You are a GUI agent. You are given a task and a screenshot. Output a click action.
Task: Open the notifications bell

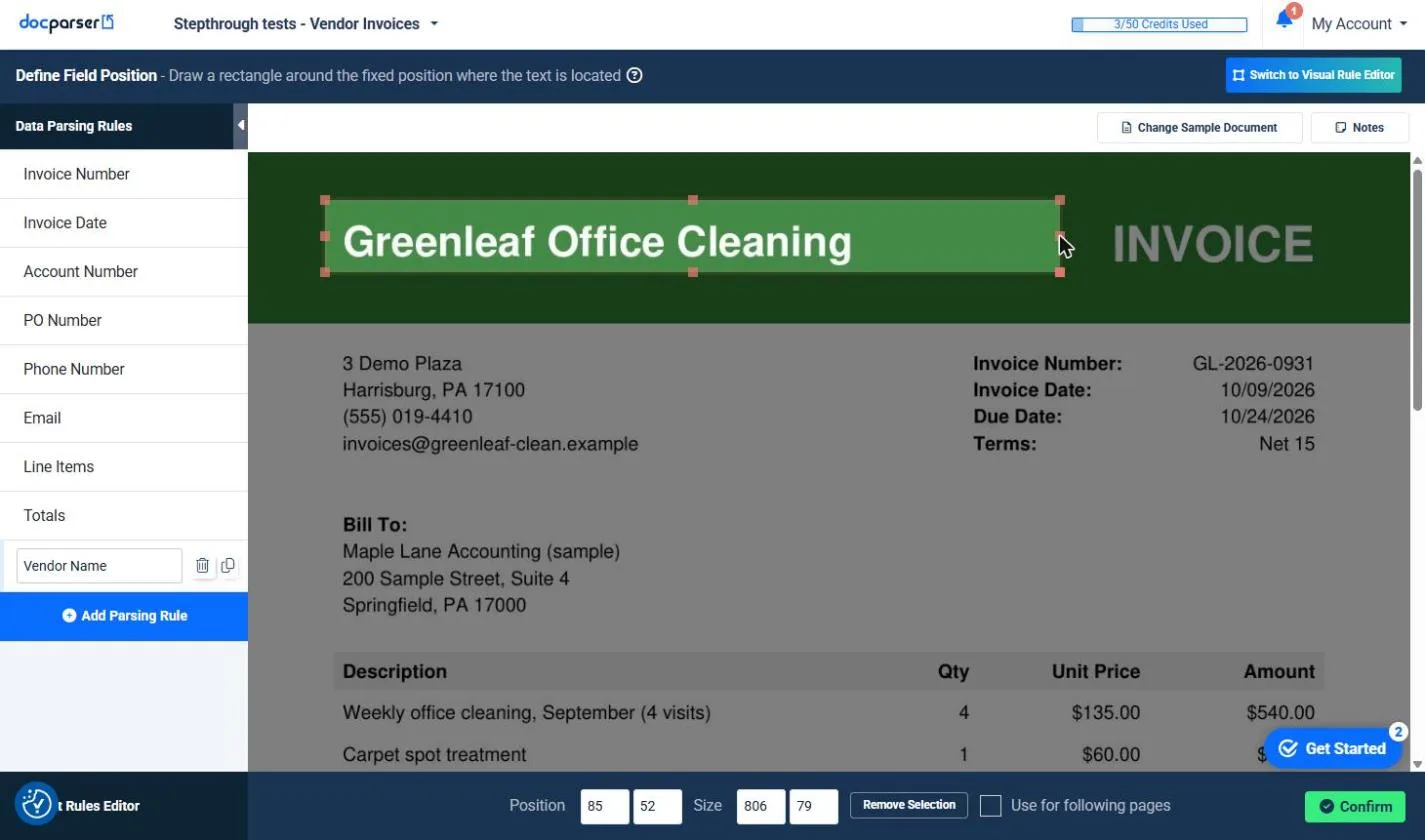click(x=1284, y=21)
